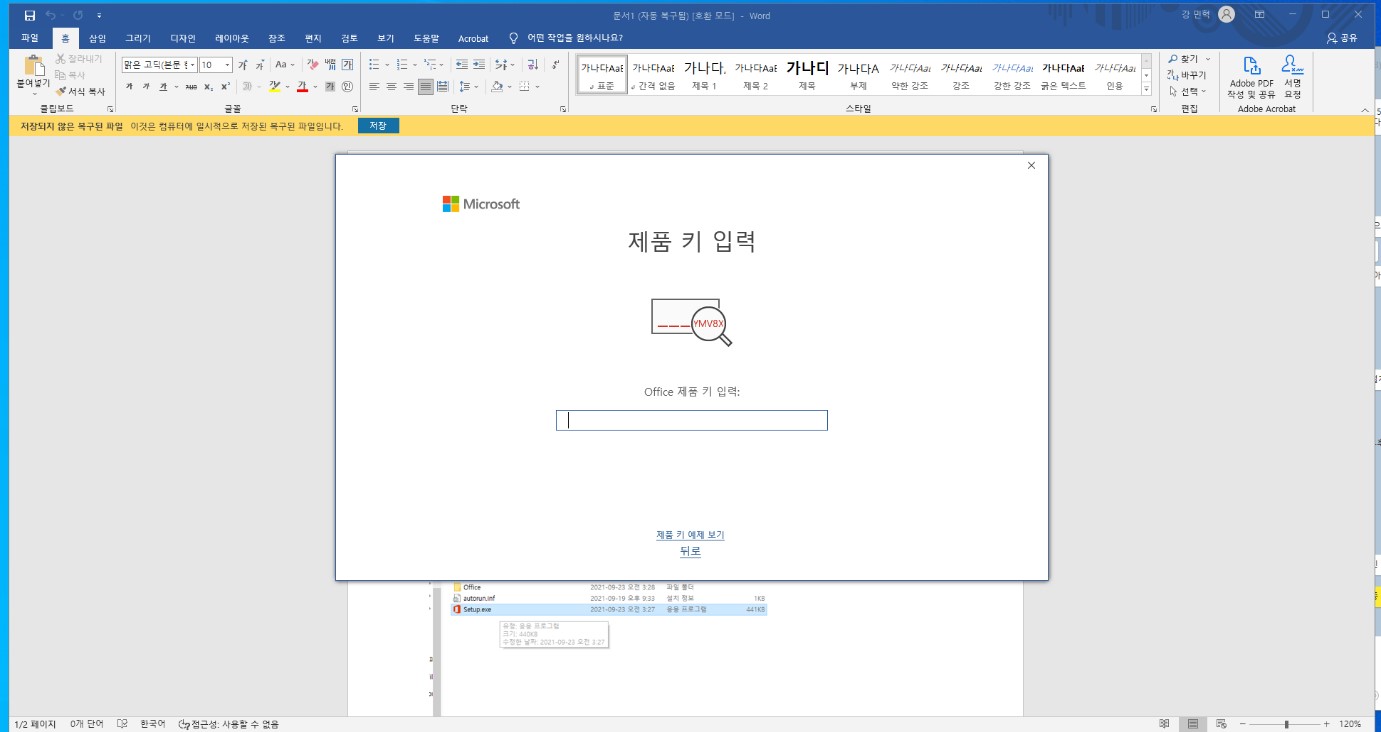Click the text highlight color pen icon
The width and height of the screenshot is (1381, 732).
274,87
